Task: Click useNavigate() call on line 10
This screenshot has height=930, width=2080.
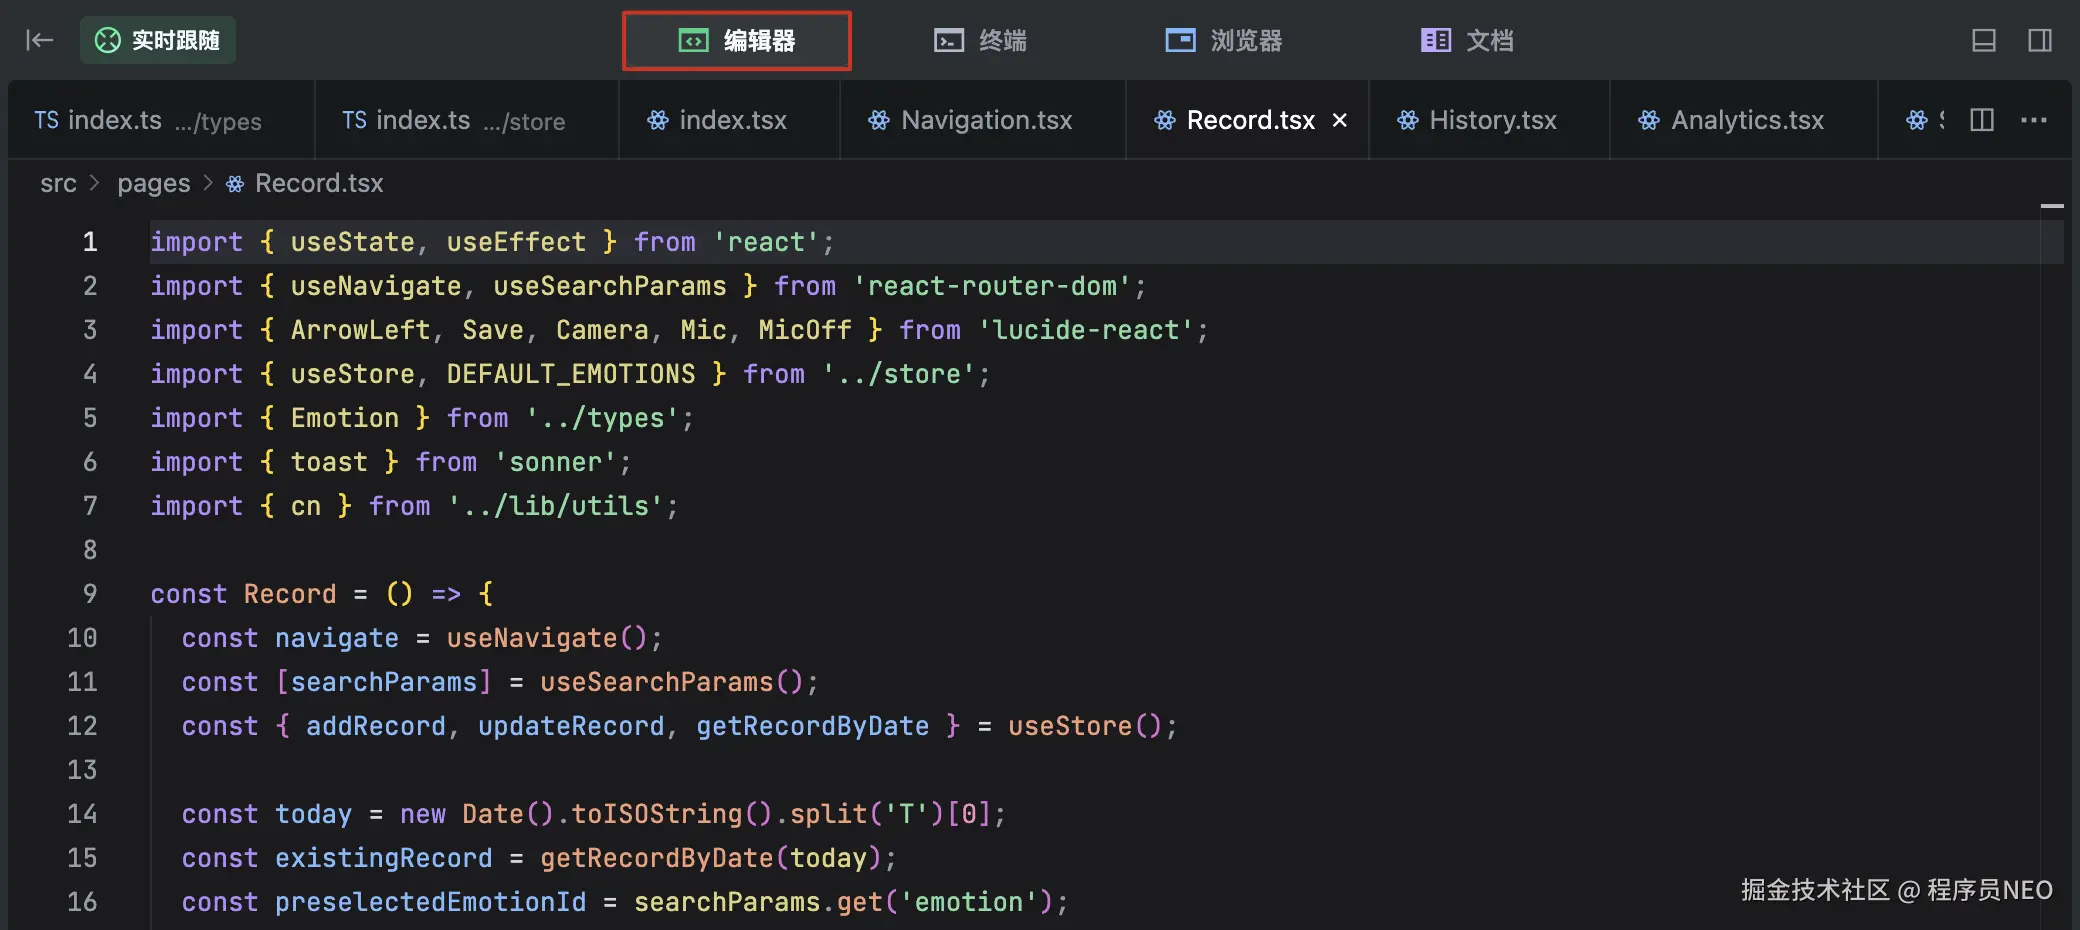Action: click(x=547, y=638)
